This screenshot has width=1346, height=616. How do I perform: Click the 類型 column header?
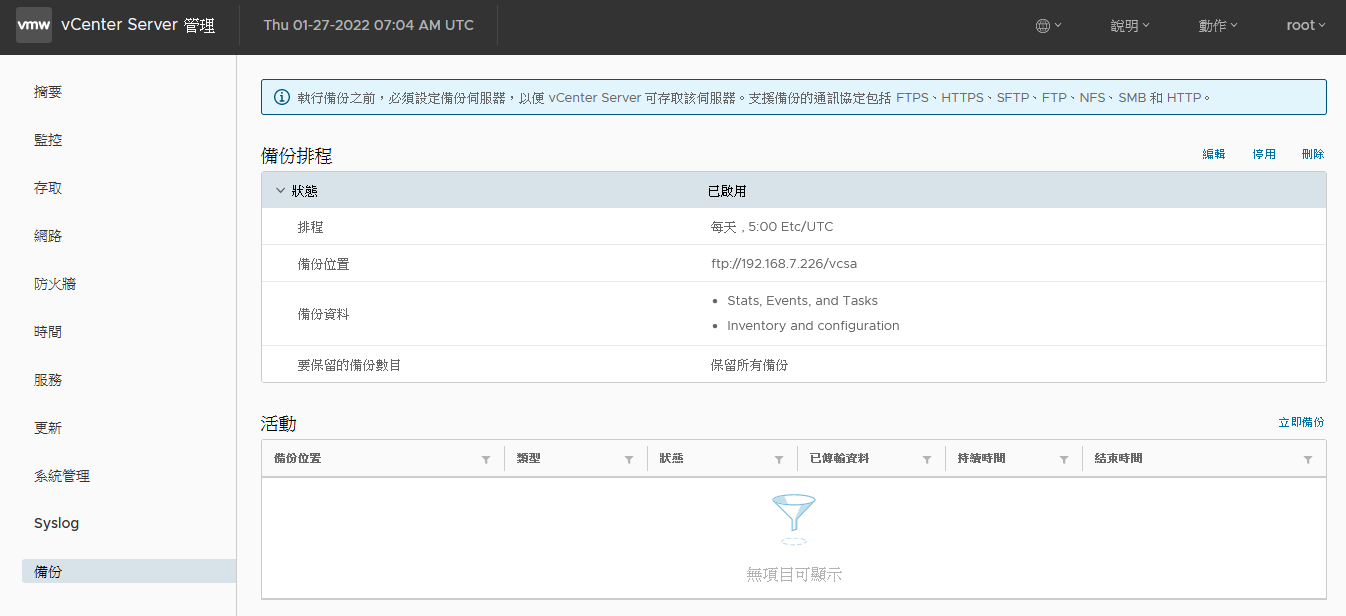tap(528, 458)
